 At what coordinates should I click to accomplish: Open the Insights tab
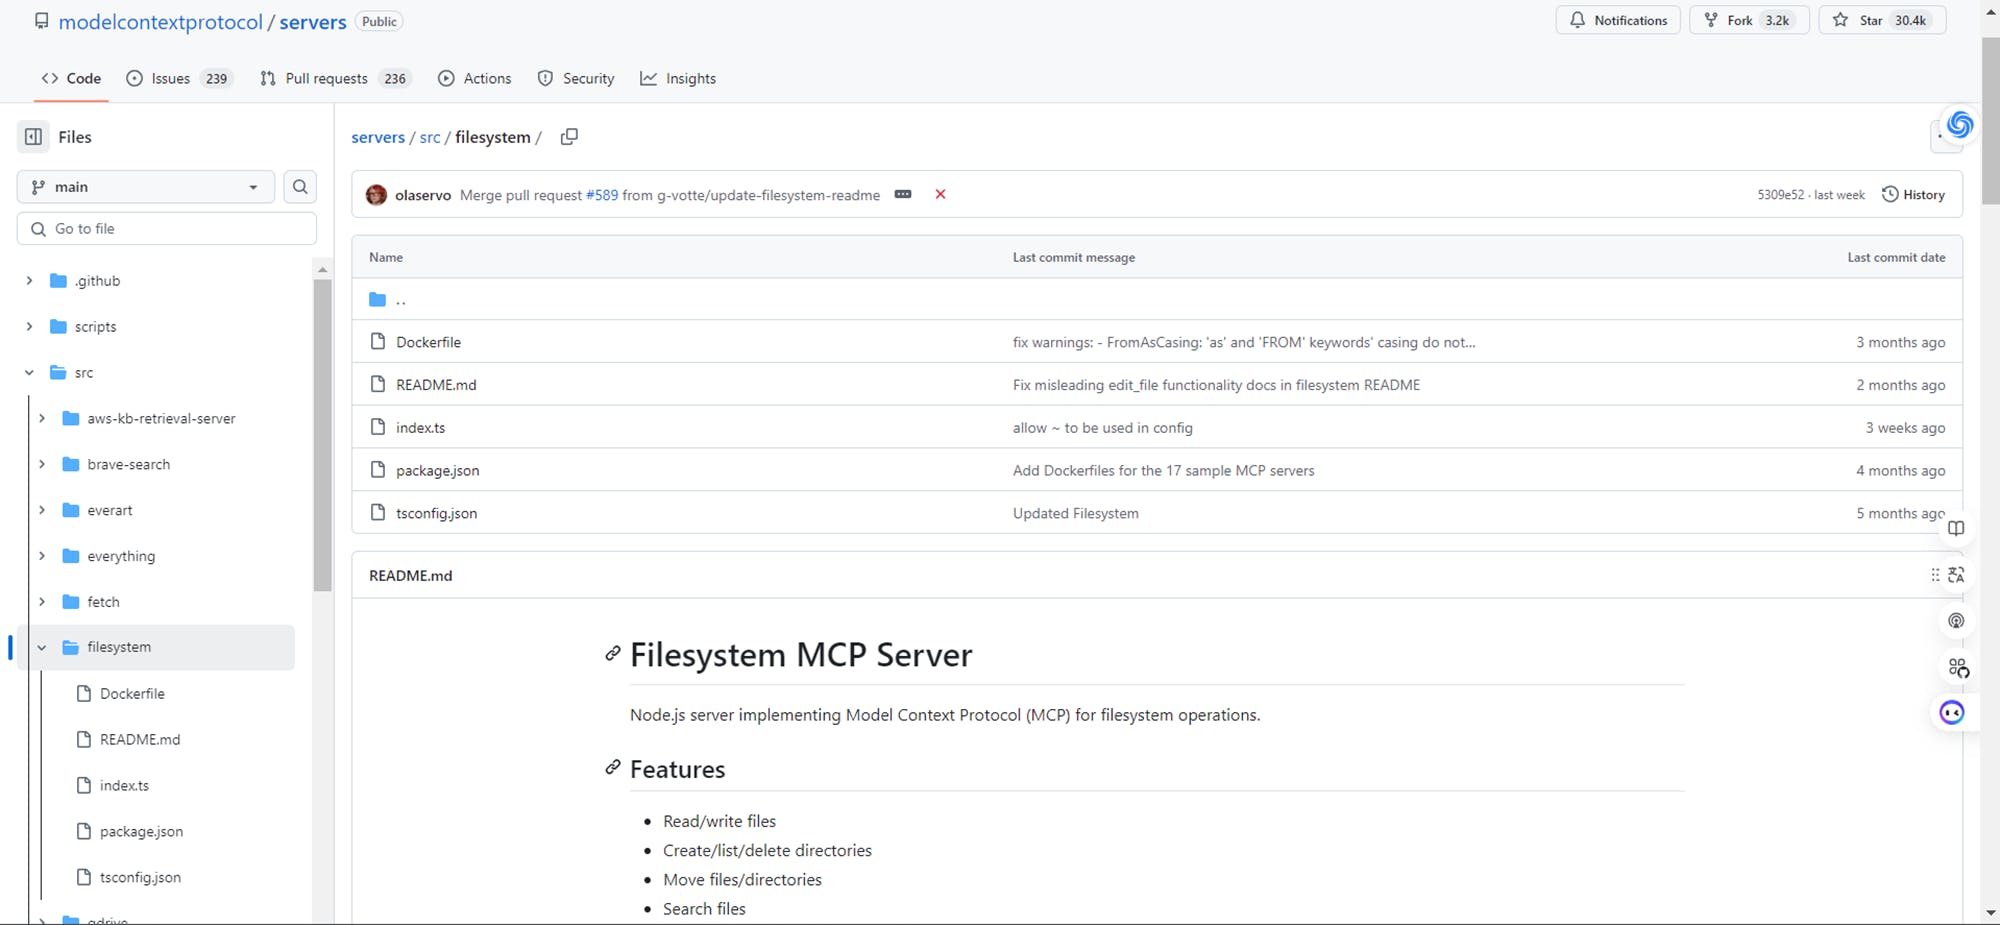click(x=678, y=79)
